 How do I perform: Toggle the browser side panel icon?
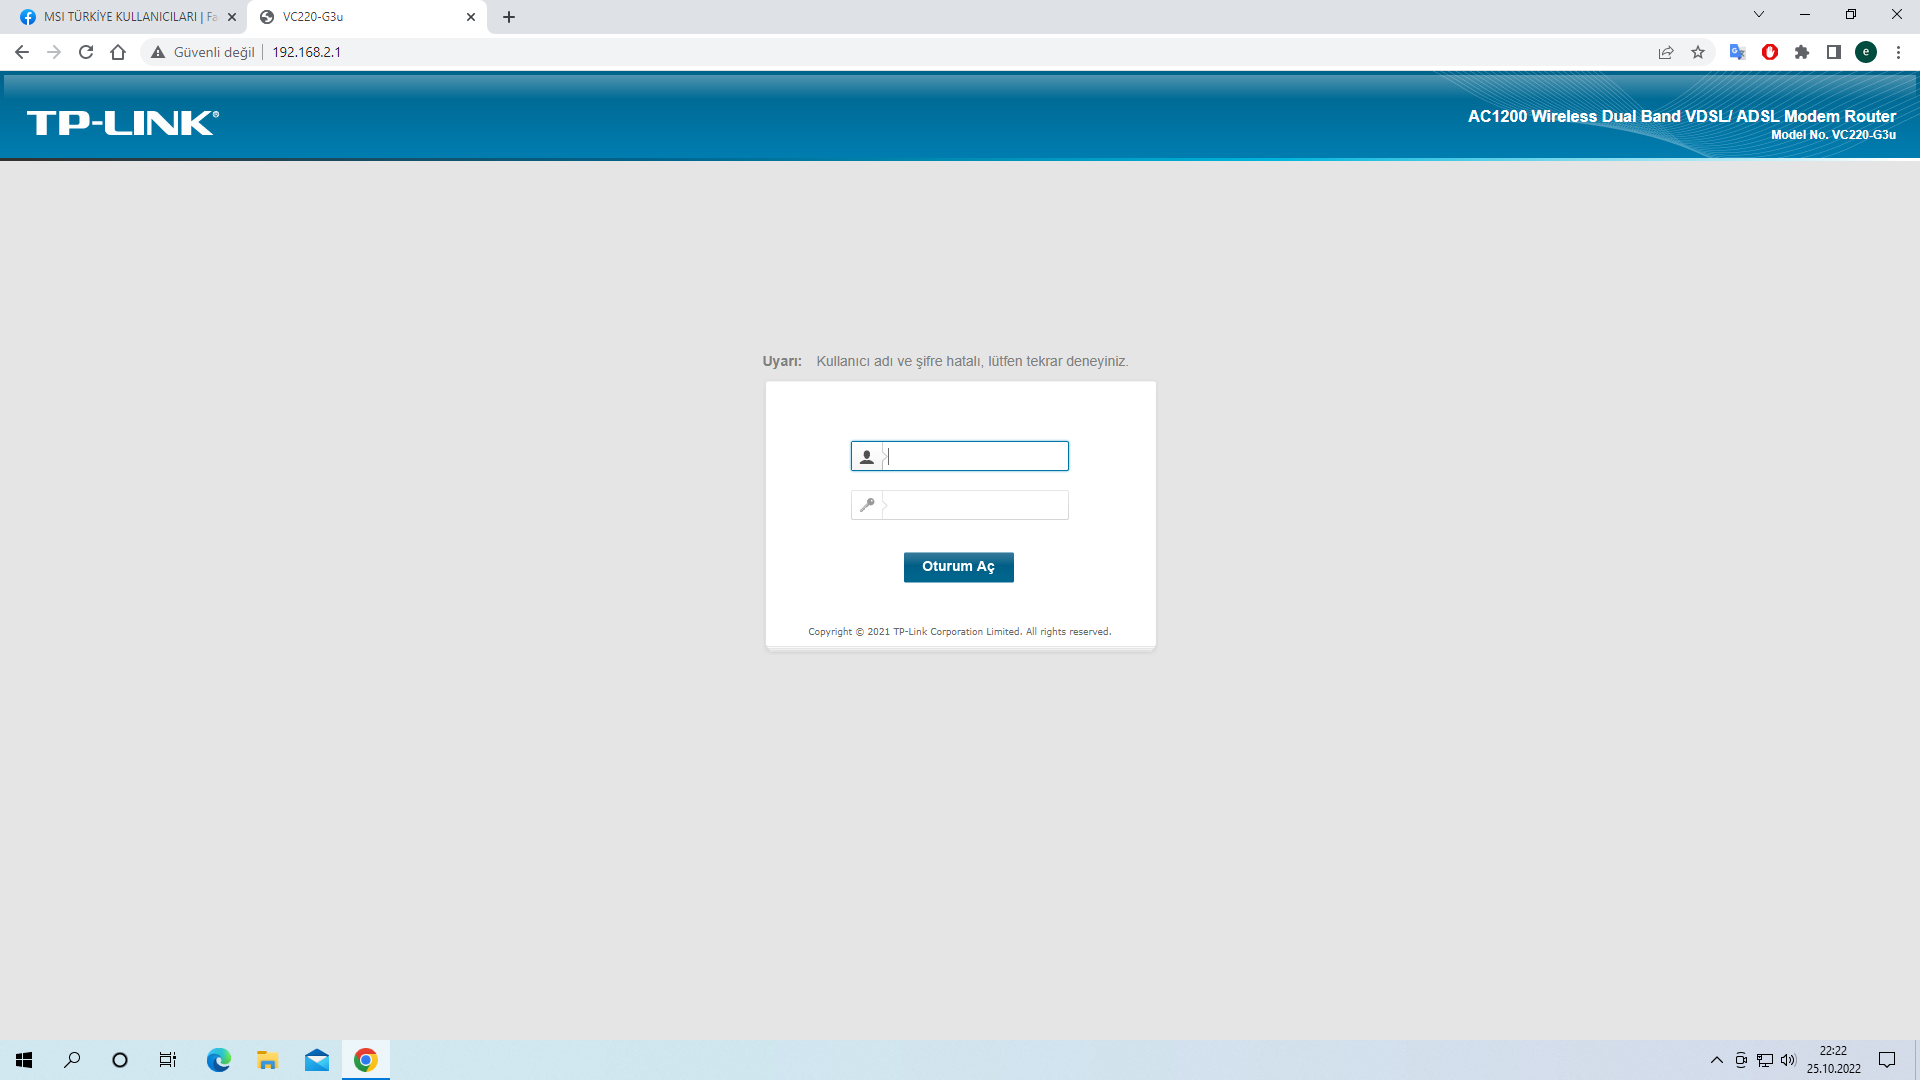tap(1834, 52)
